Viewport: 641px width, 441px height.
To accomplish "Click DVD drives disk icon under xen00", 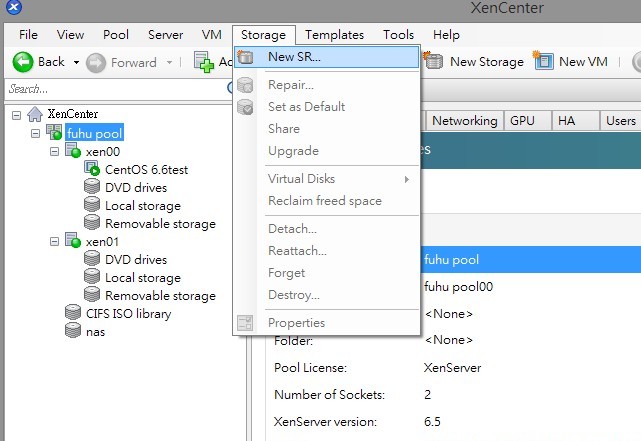I will 92,187.
